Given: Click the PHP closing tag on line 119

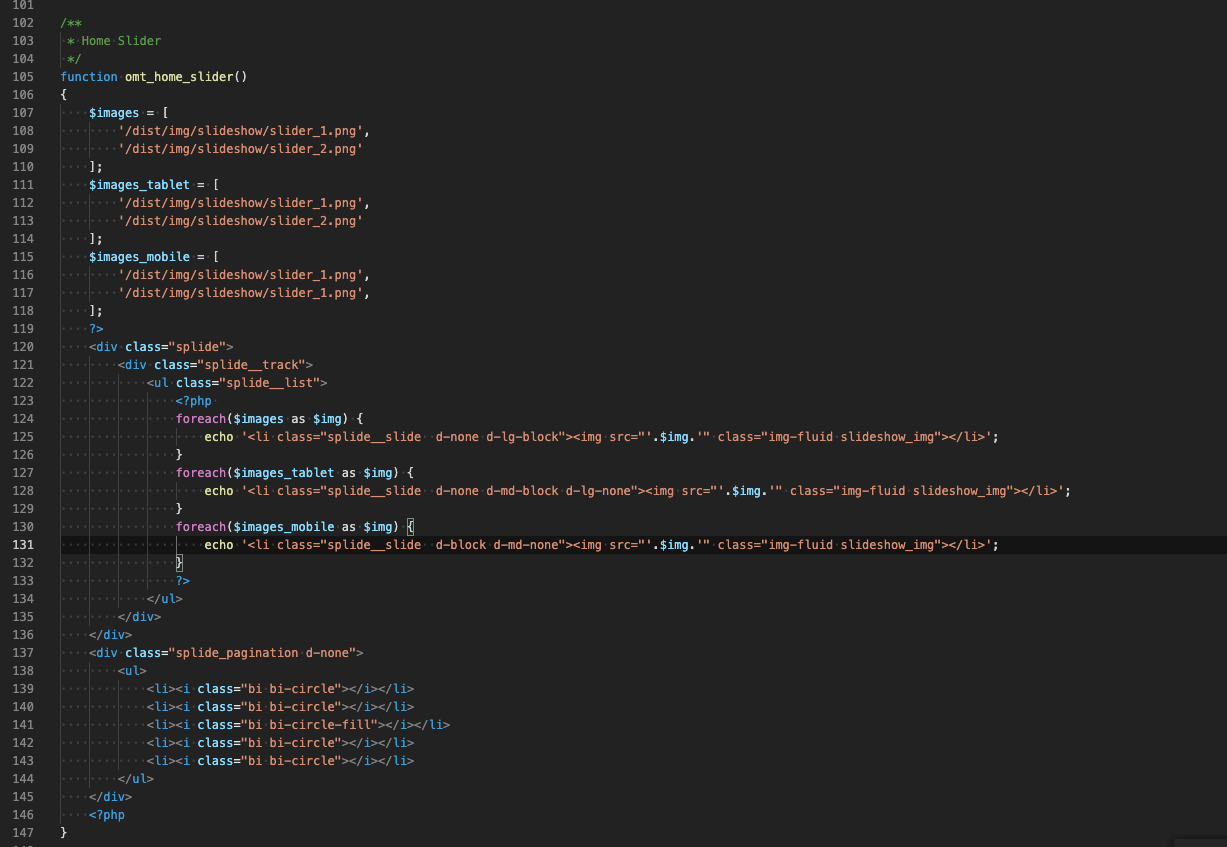Looking at the screenshot, I should coord(96,329).
